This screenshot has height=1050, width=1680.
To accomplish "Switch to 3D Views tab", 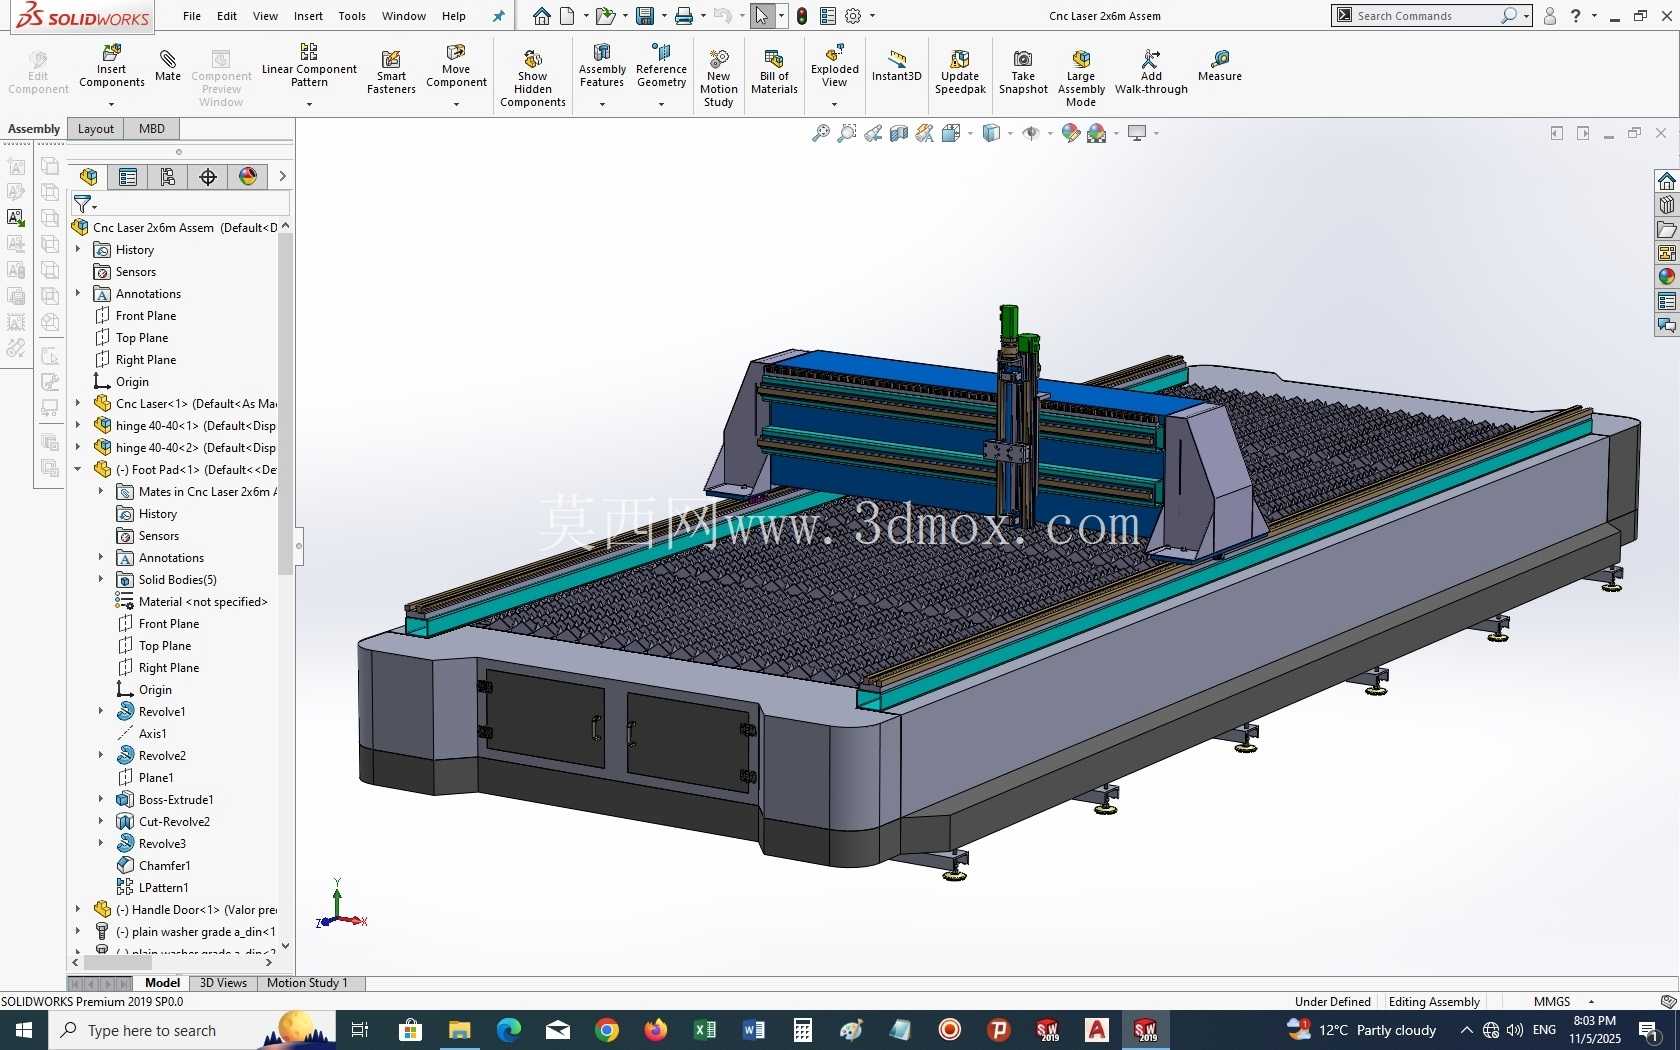I will (x=223, y=983).
